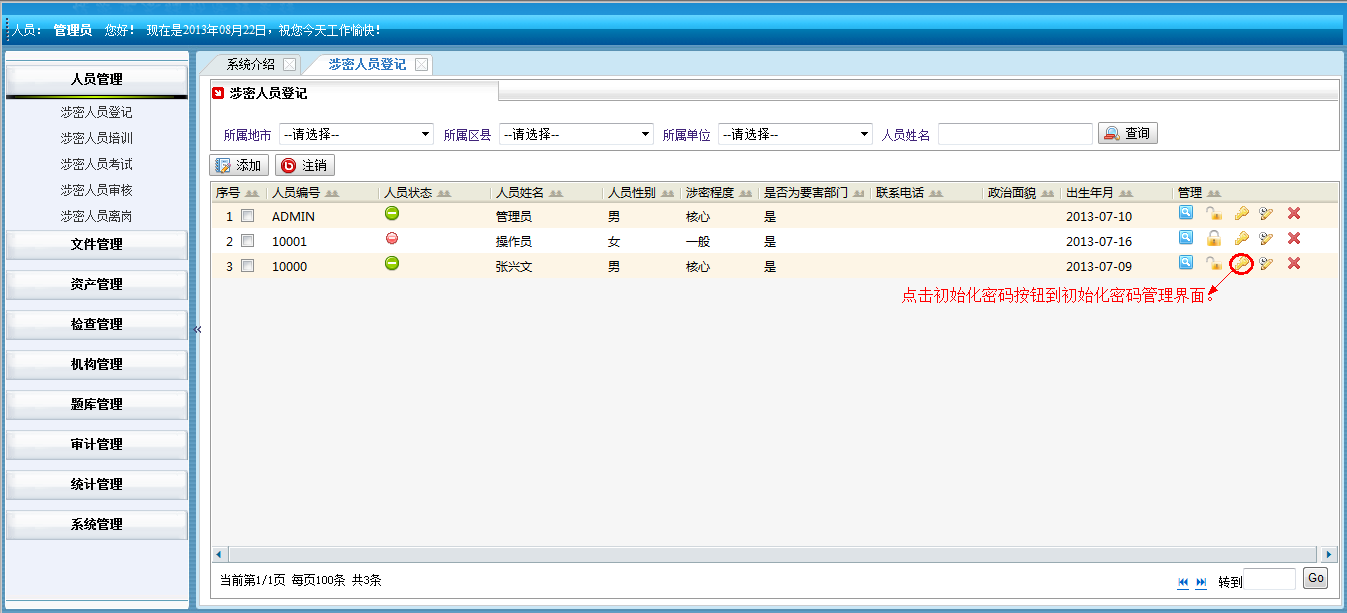Expand 检查管理 menu section
The width and height of the screenshot is (1347, 613).
[97, 325]
